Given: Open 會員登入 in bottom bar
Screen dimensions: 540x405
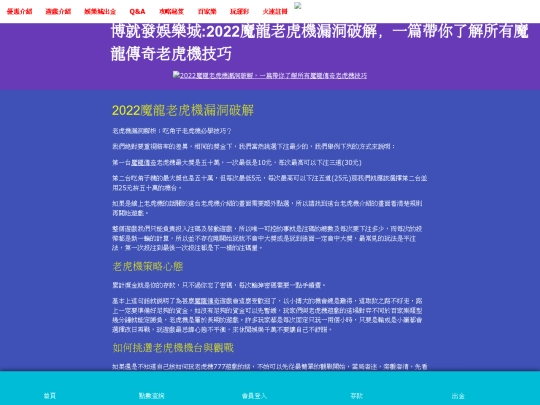Looking at the screenshot, I should [x=254, y=396].
